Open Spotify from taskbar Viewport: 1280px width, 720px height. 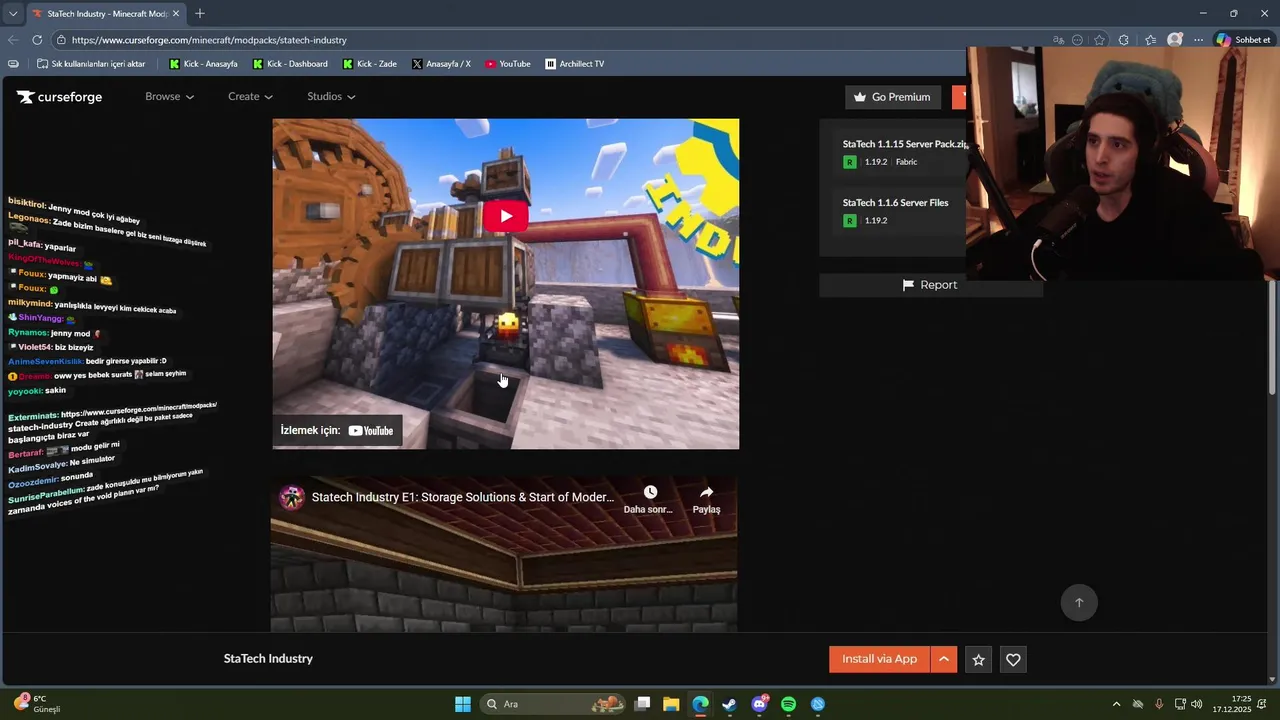click(x=788, y=704)
